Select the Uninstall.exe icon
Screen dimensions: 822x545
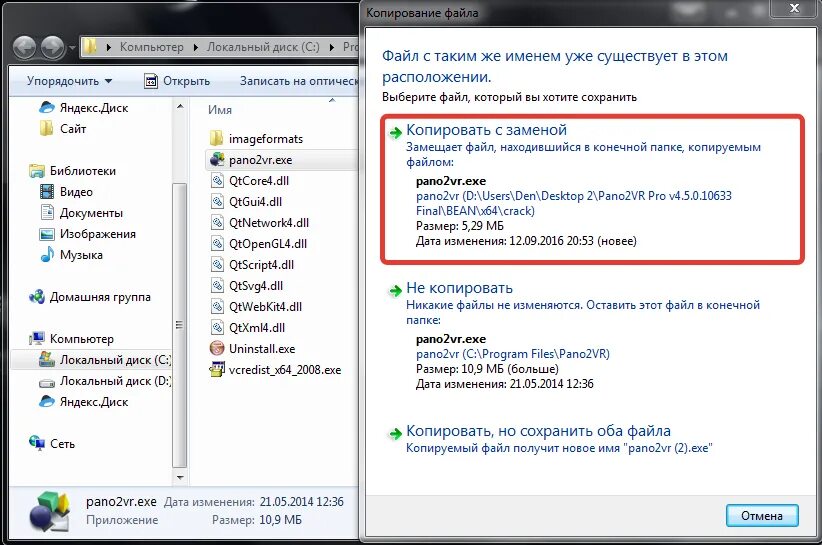[217, 348]
